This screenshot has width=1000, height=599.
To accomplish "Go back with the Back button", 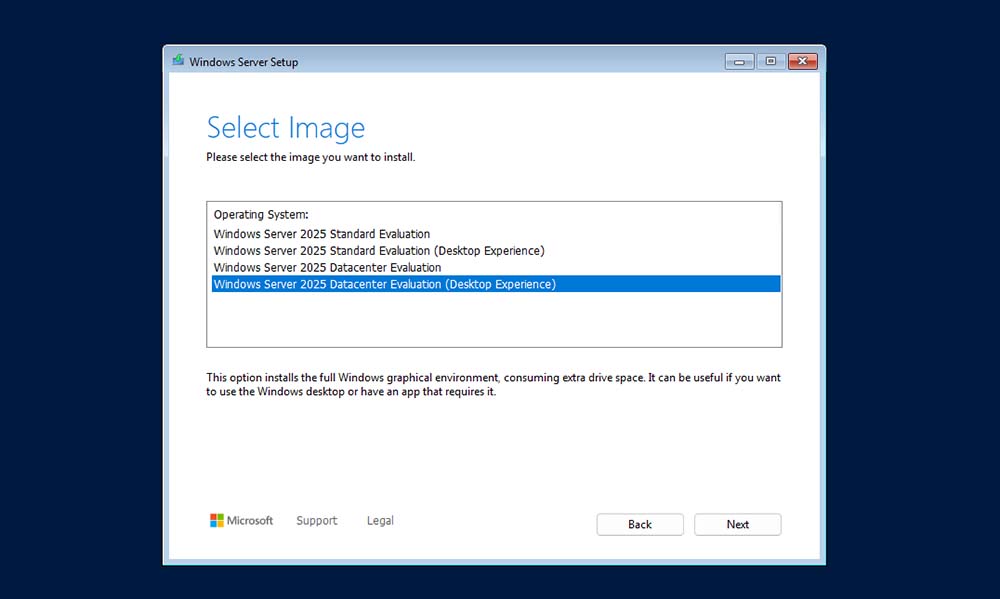I will pos(640,525).
